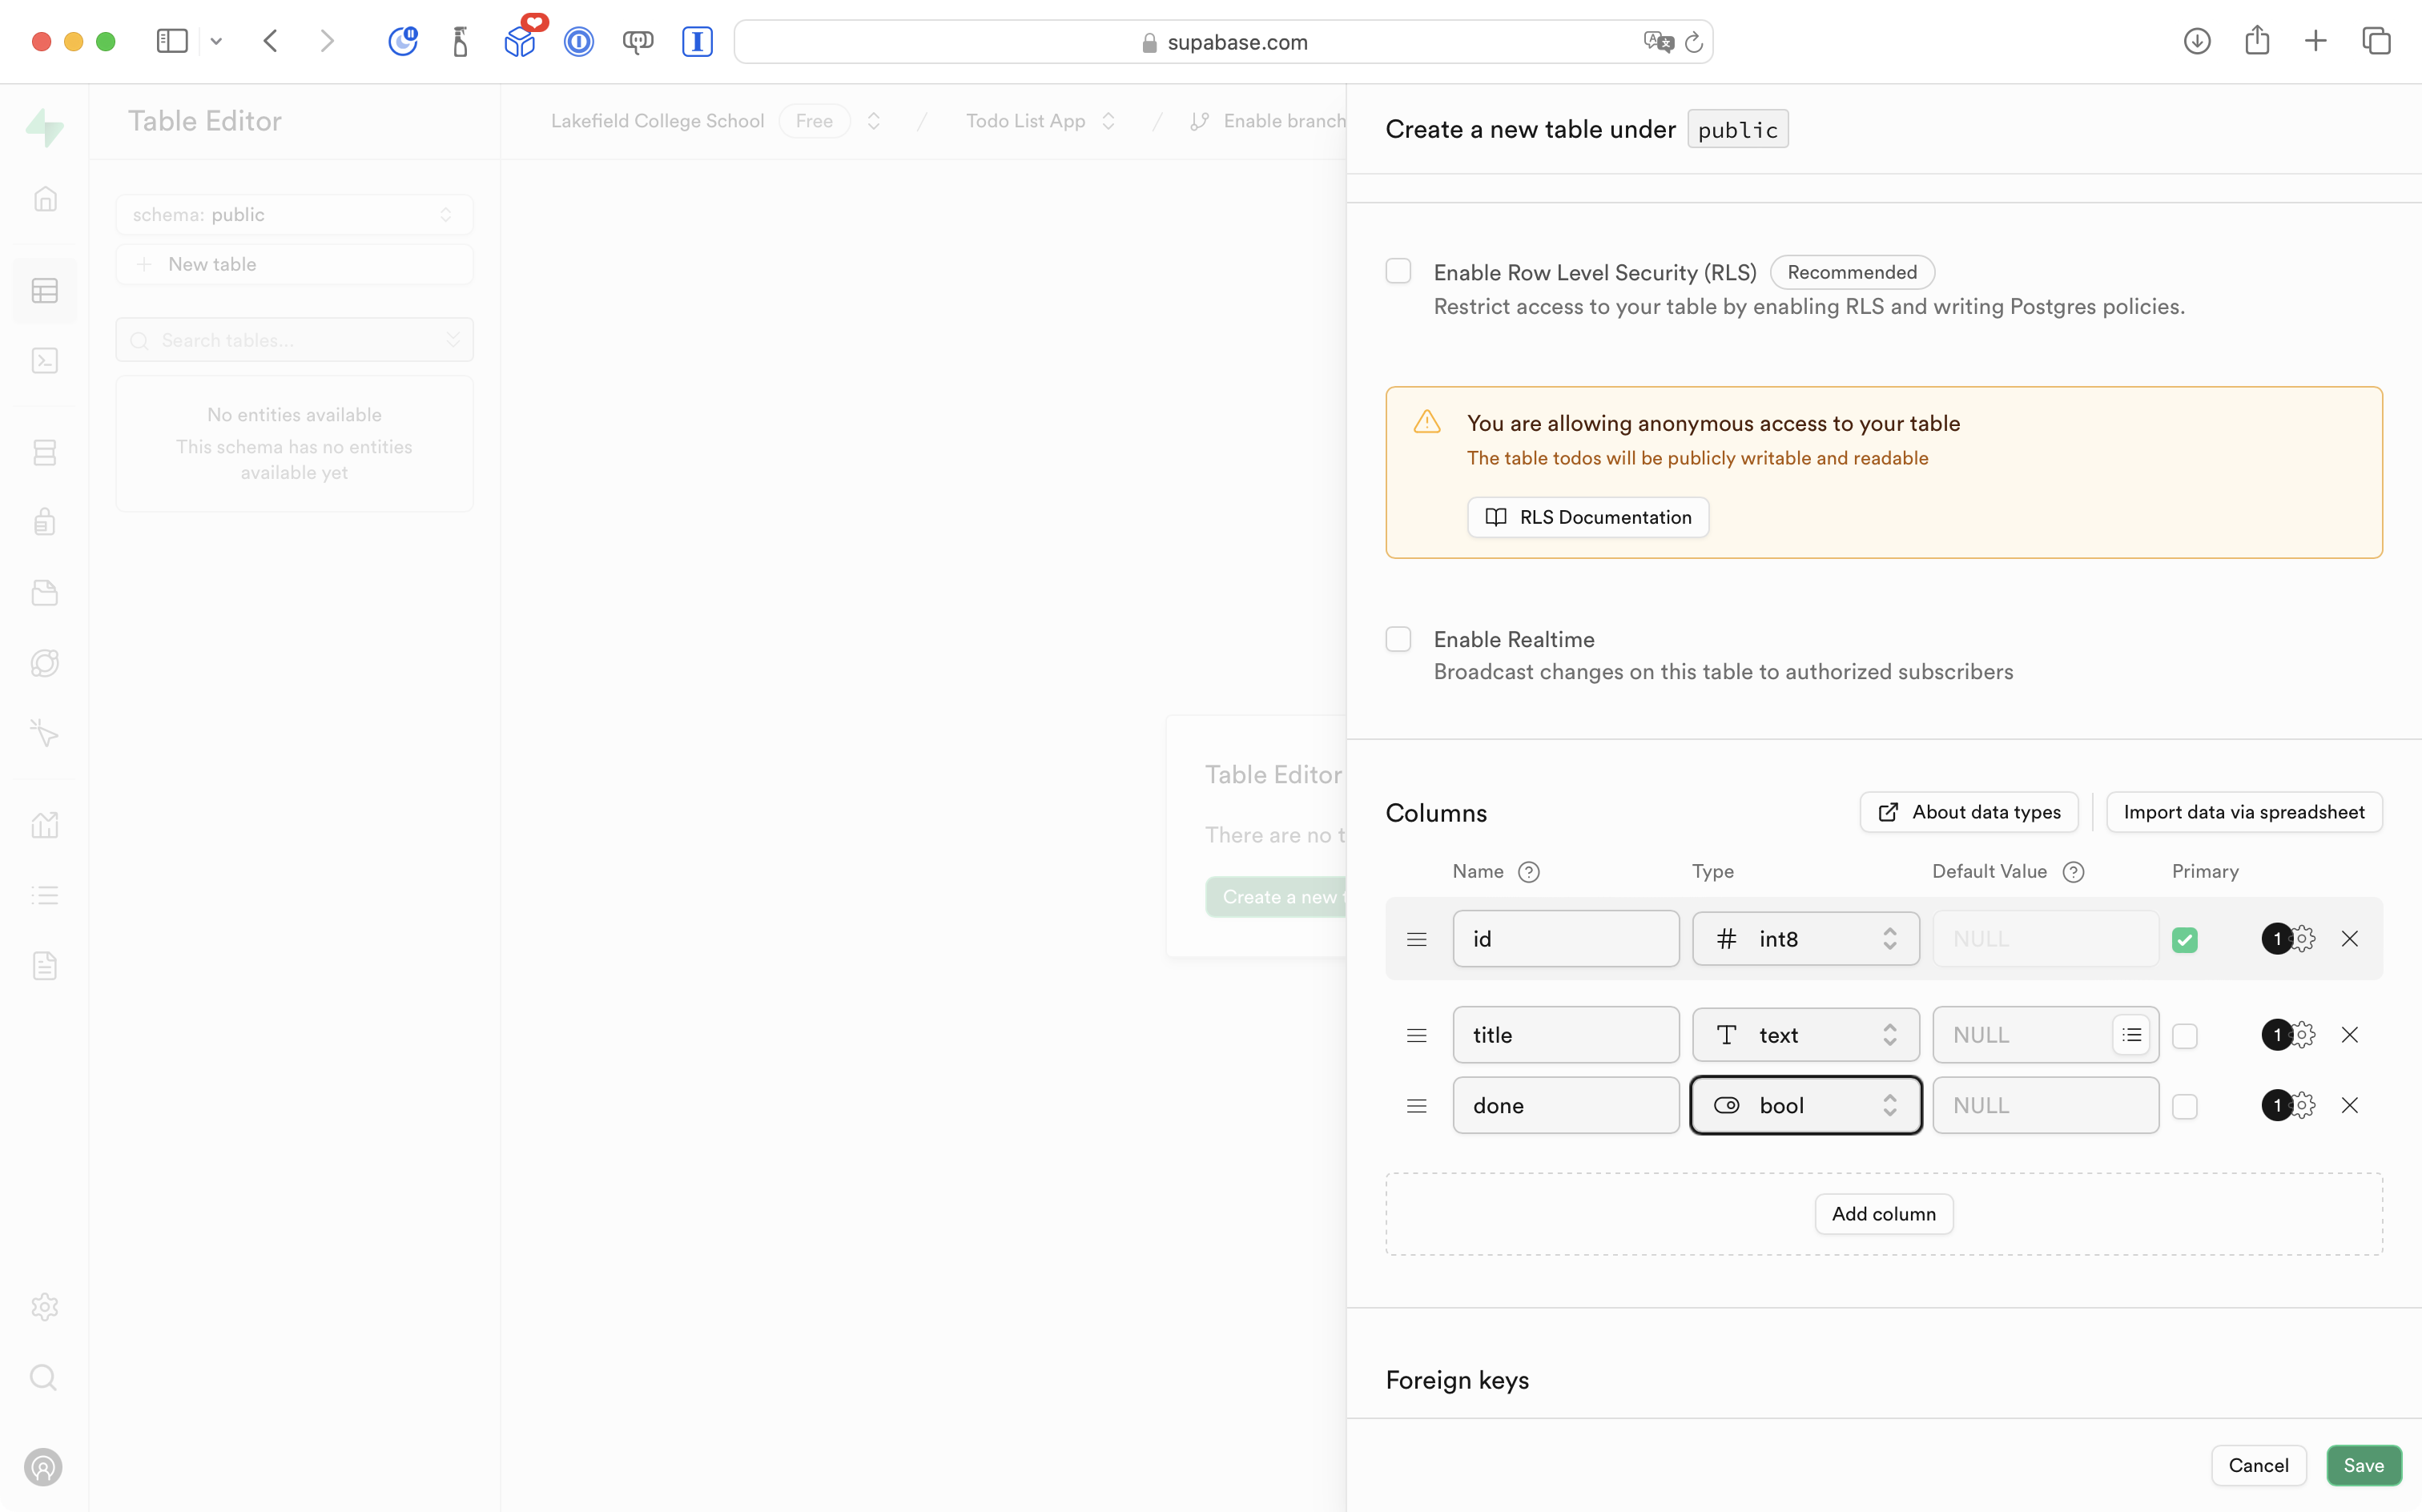The image size is (2422, 1512).
Task: Open the RLS Documentation link
Action: [x=1587, y=517]
